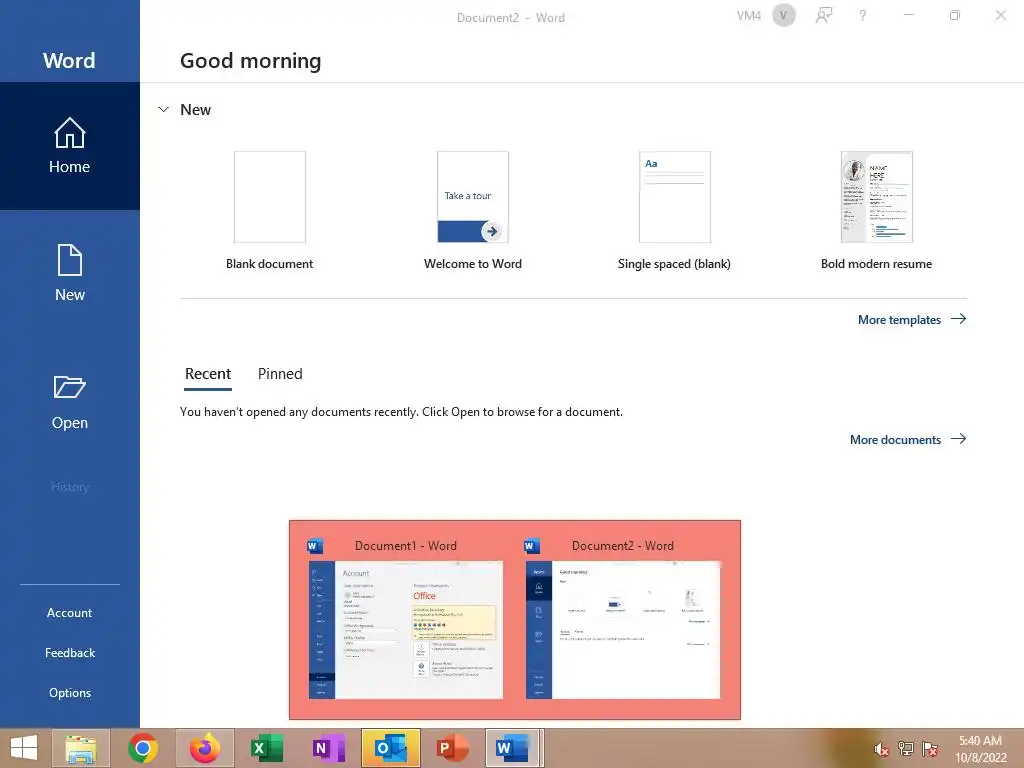This screenshot has width=1024, height=768.
Task: Open Word Options
Action: click(69, 692)
